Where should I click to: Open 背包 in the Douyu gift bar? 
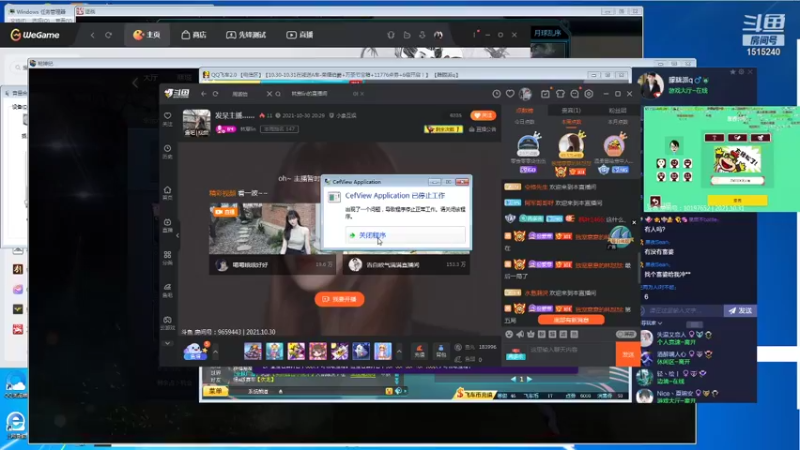(x=441, y=351)
